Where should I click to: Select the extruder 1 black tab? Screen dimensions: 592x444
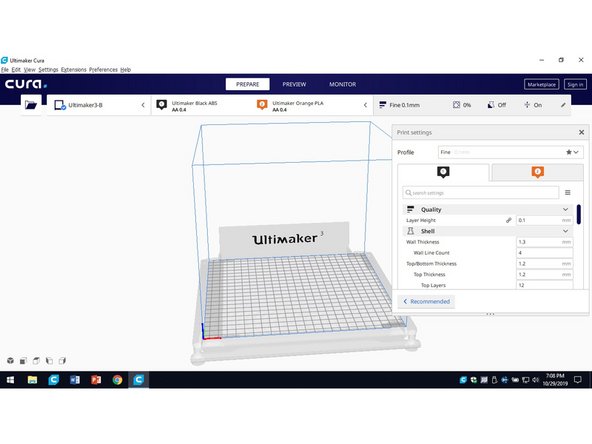(443, 172)
